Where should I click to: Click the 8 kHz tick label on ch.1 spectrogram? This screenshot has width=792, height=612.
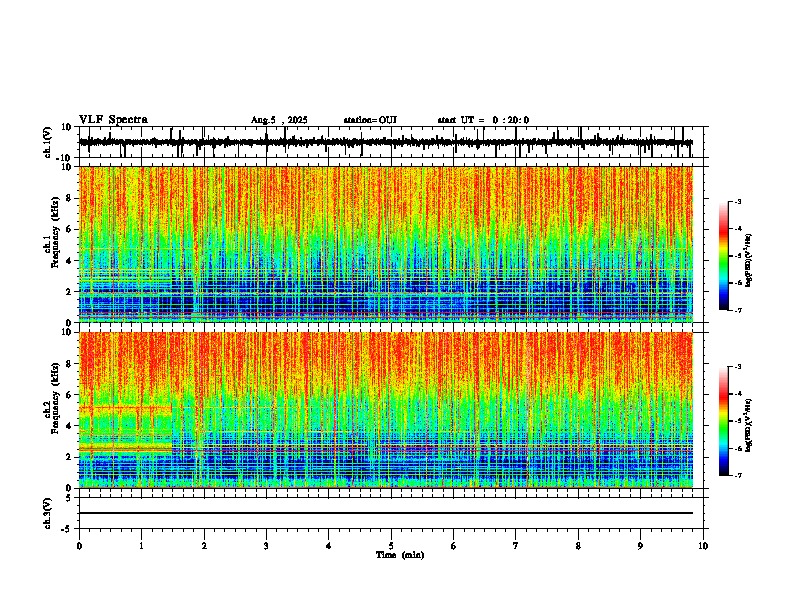tap(69, 198)
